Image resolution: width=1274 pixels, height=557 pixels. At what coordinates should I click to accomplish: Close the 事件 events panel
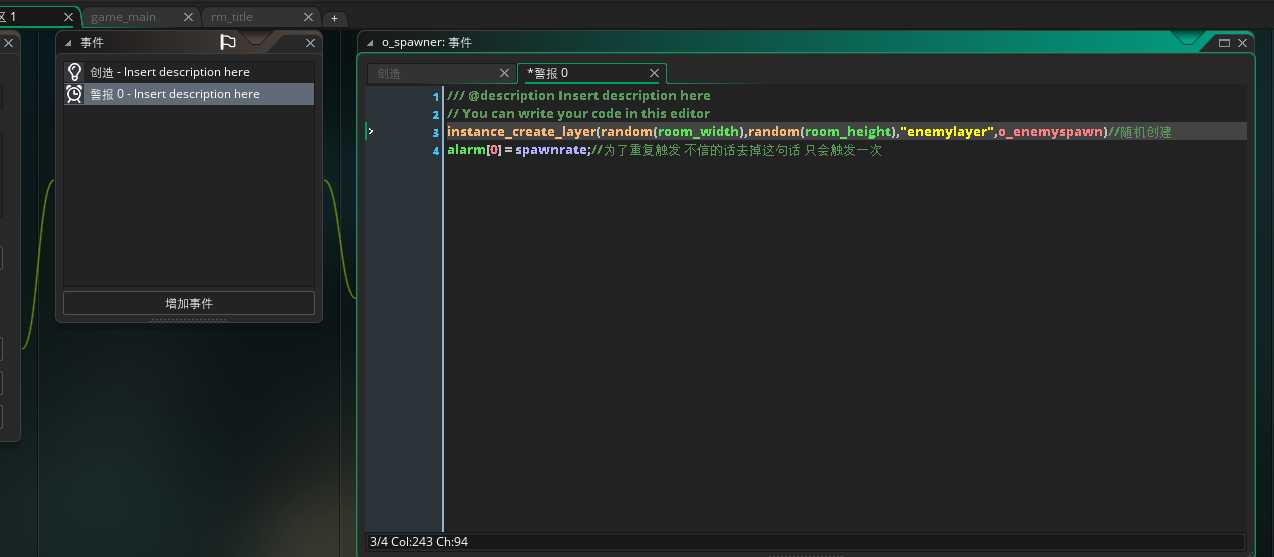coord(309,43)
